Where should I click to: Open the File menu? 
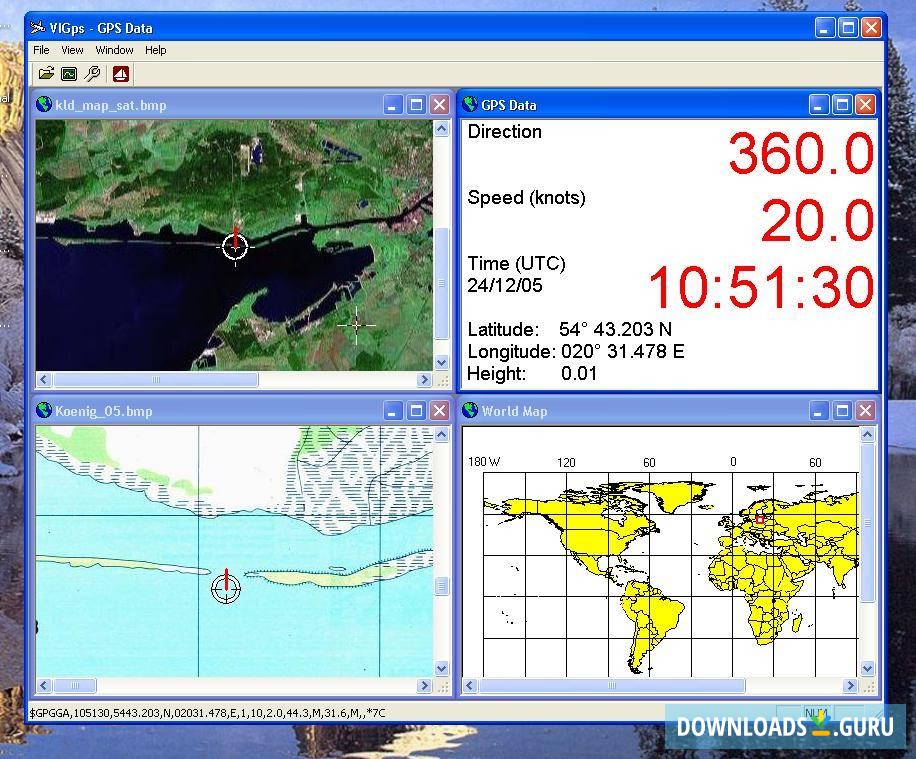pyautogui.click(x=41, y=50)
